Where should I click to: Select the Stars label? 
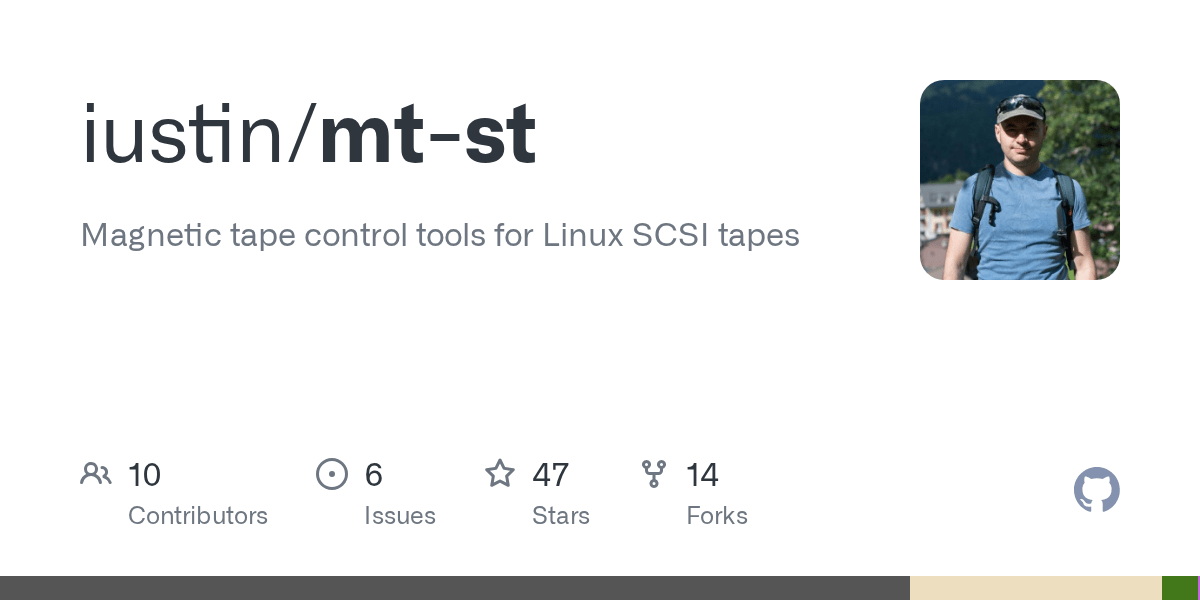pyautogui.click(x=561, y=516)
